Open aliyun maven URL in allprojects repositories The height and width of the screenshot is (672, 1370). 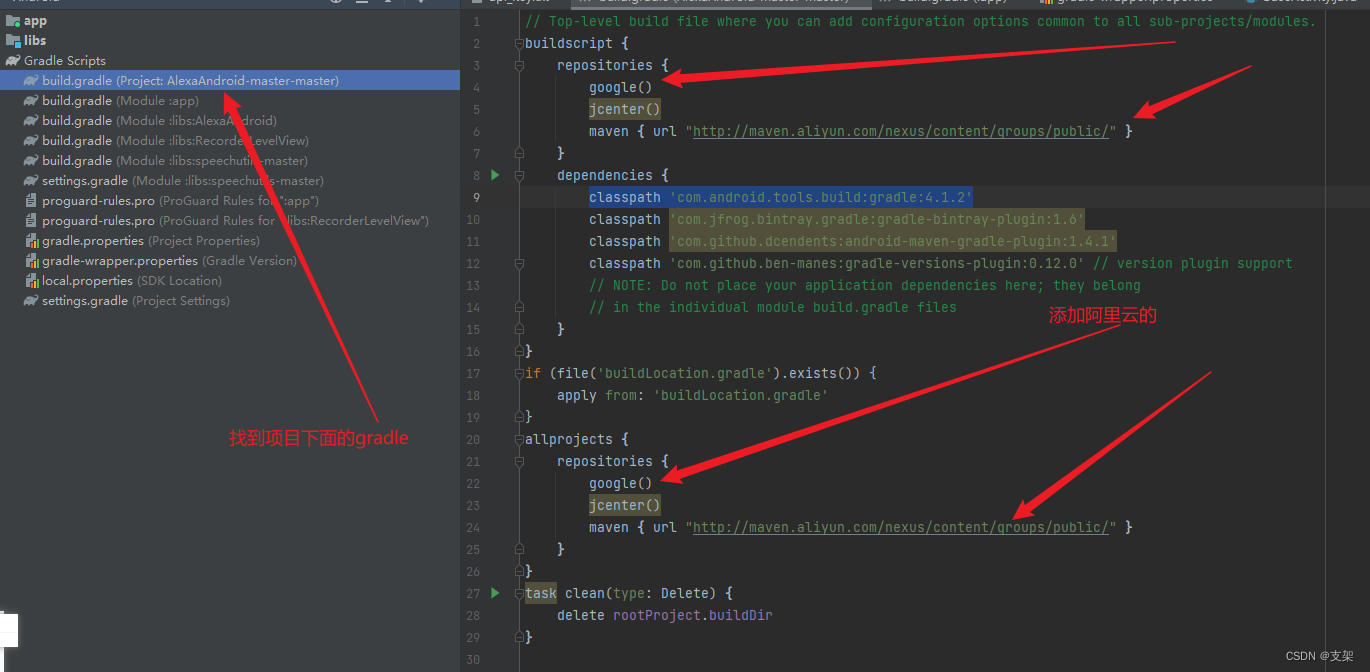[x=901, y=527]
